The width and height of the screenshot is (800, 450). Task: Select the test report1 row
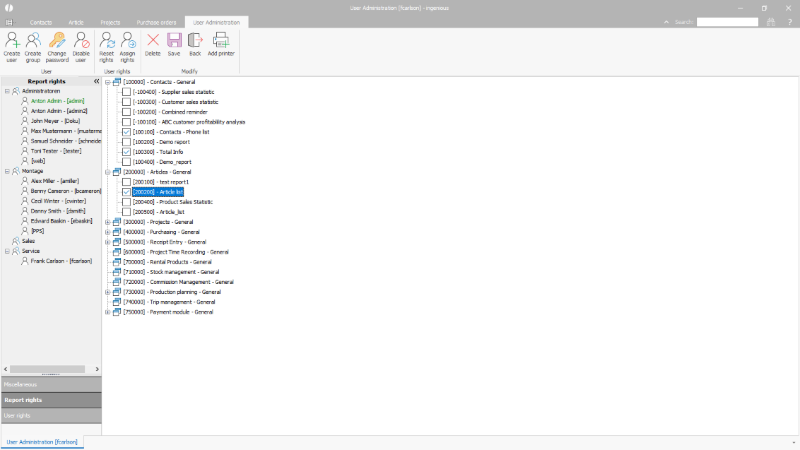(x=161, y=182)
